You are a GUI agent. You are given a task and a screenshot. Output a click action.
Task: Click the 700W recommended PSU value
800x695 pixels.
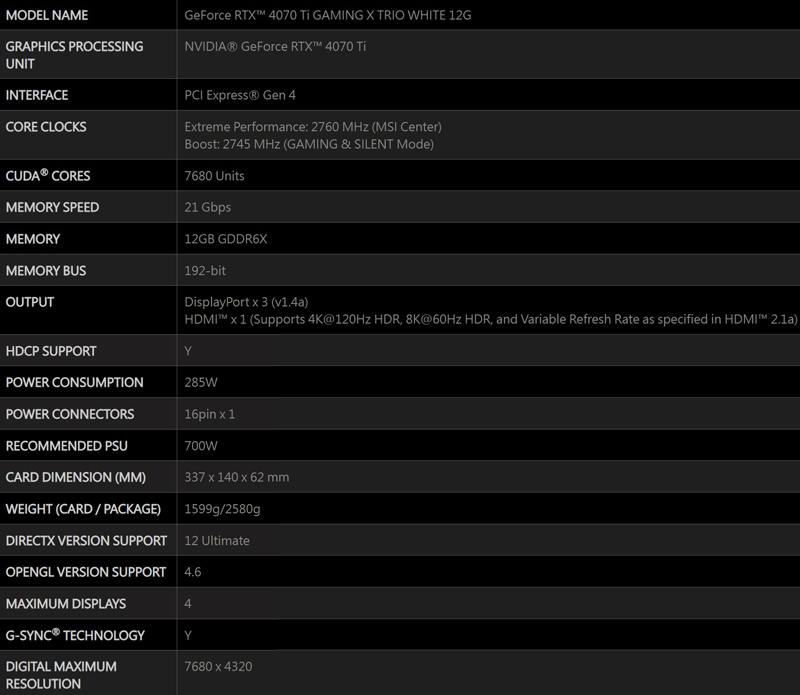tap(201, 445)
